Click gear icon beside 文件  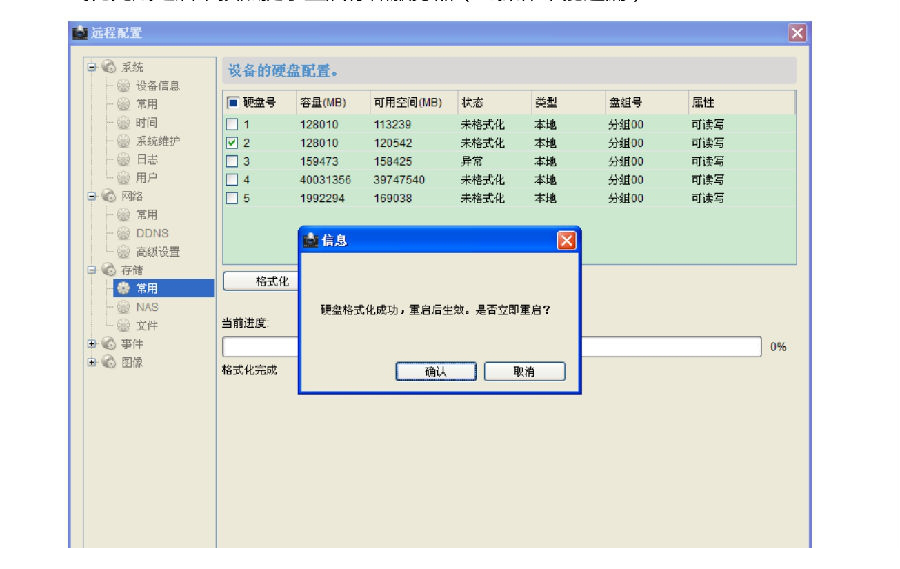point(123,326)
